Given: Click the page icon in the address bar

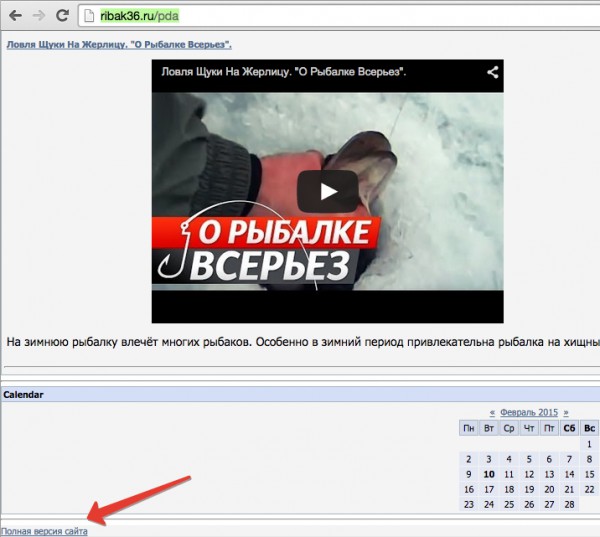Looking at the screenshot, I should 89,16.
